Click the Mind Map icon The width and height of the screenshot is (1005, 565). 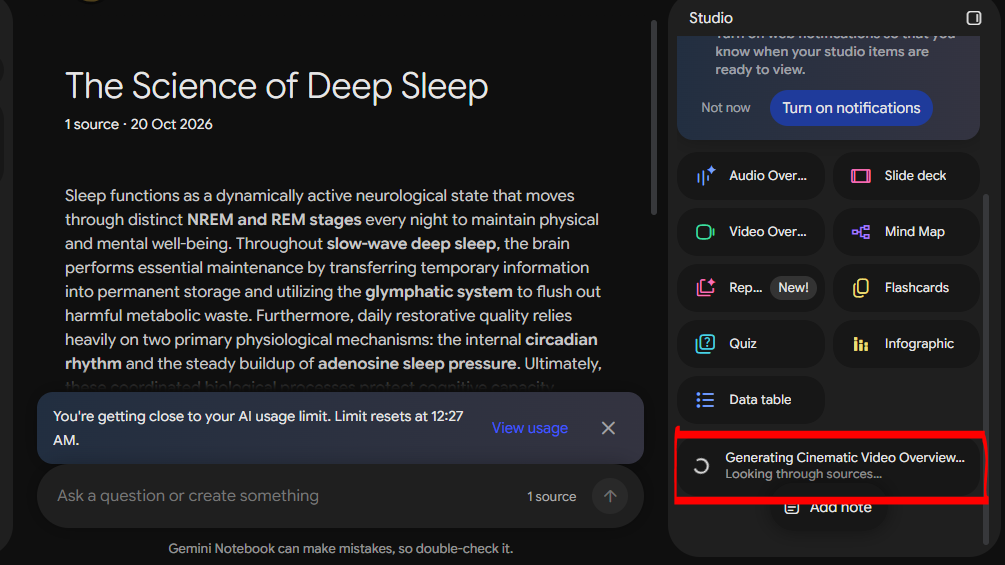tap(861, 232)
